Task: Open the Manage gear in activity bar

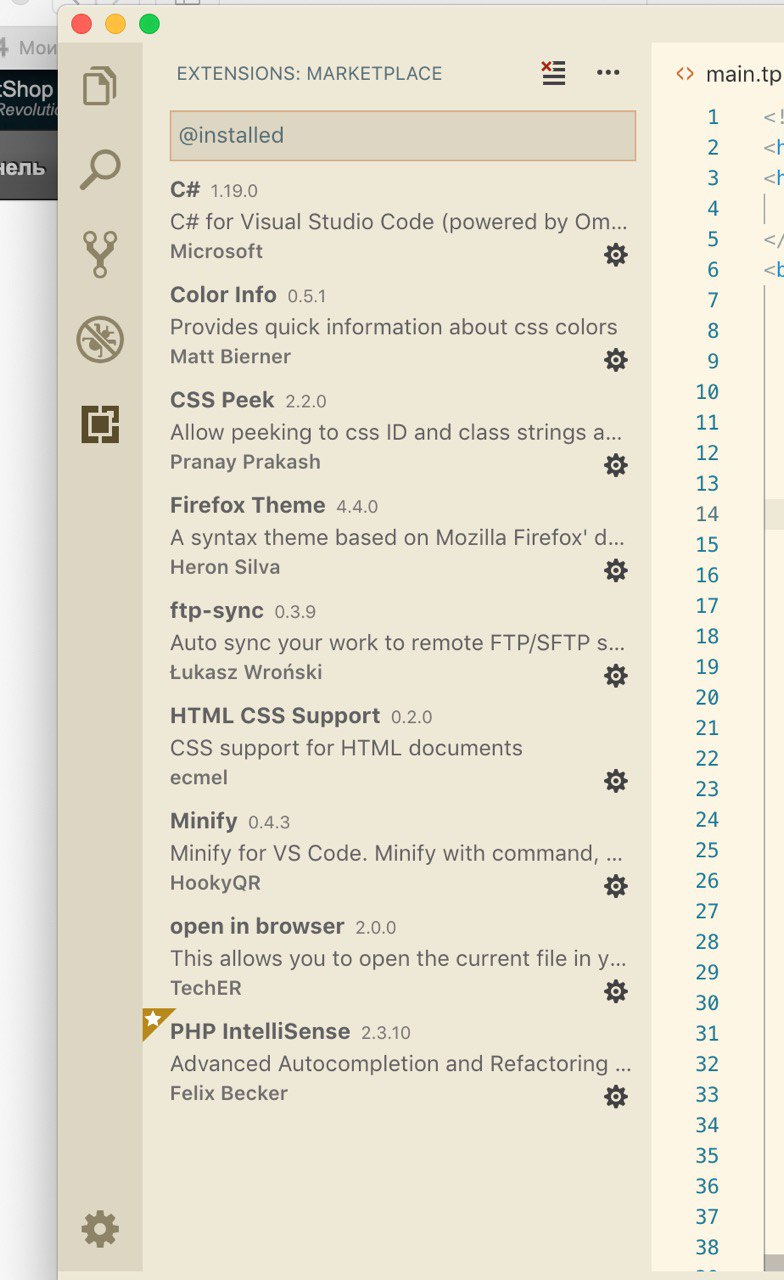Action: pyautogui.click(x=100, y=1228)
